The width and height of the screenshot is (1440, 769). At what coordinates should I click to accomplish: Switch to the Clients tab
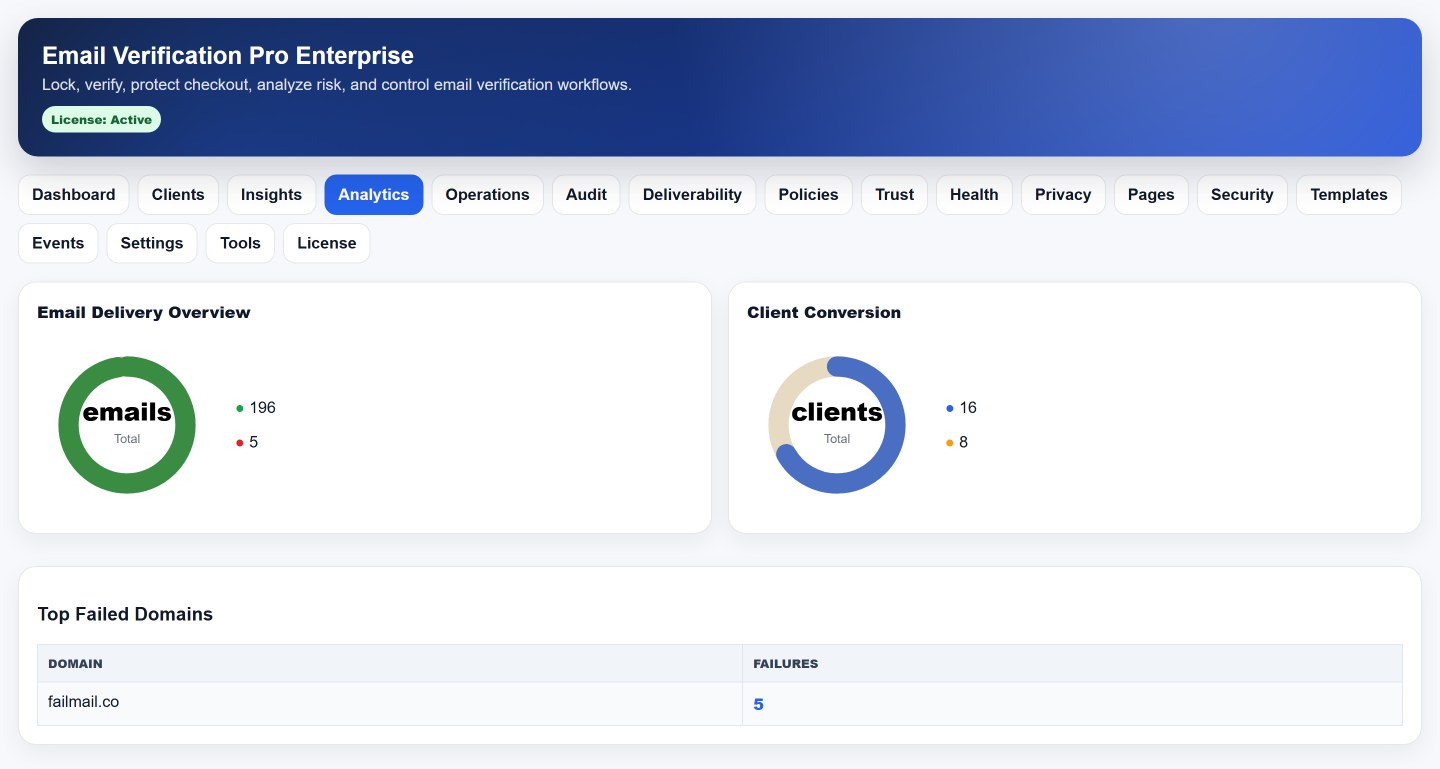[x=178, y=195]
